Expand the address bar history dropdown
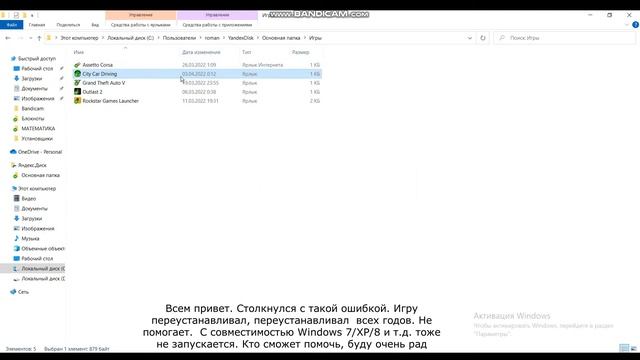The width and height of the screenshot is (640, 360). click(470, 38)
